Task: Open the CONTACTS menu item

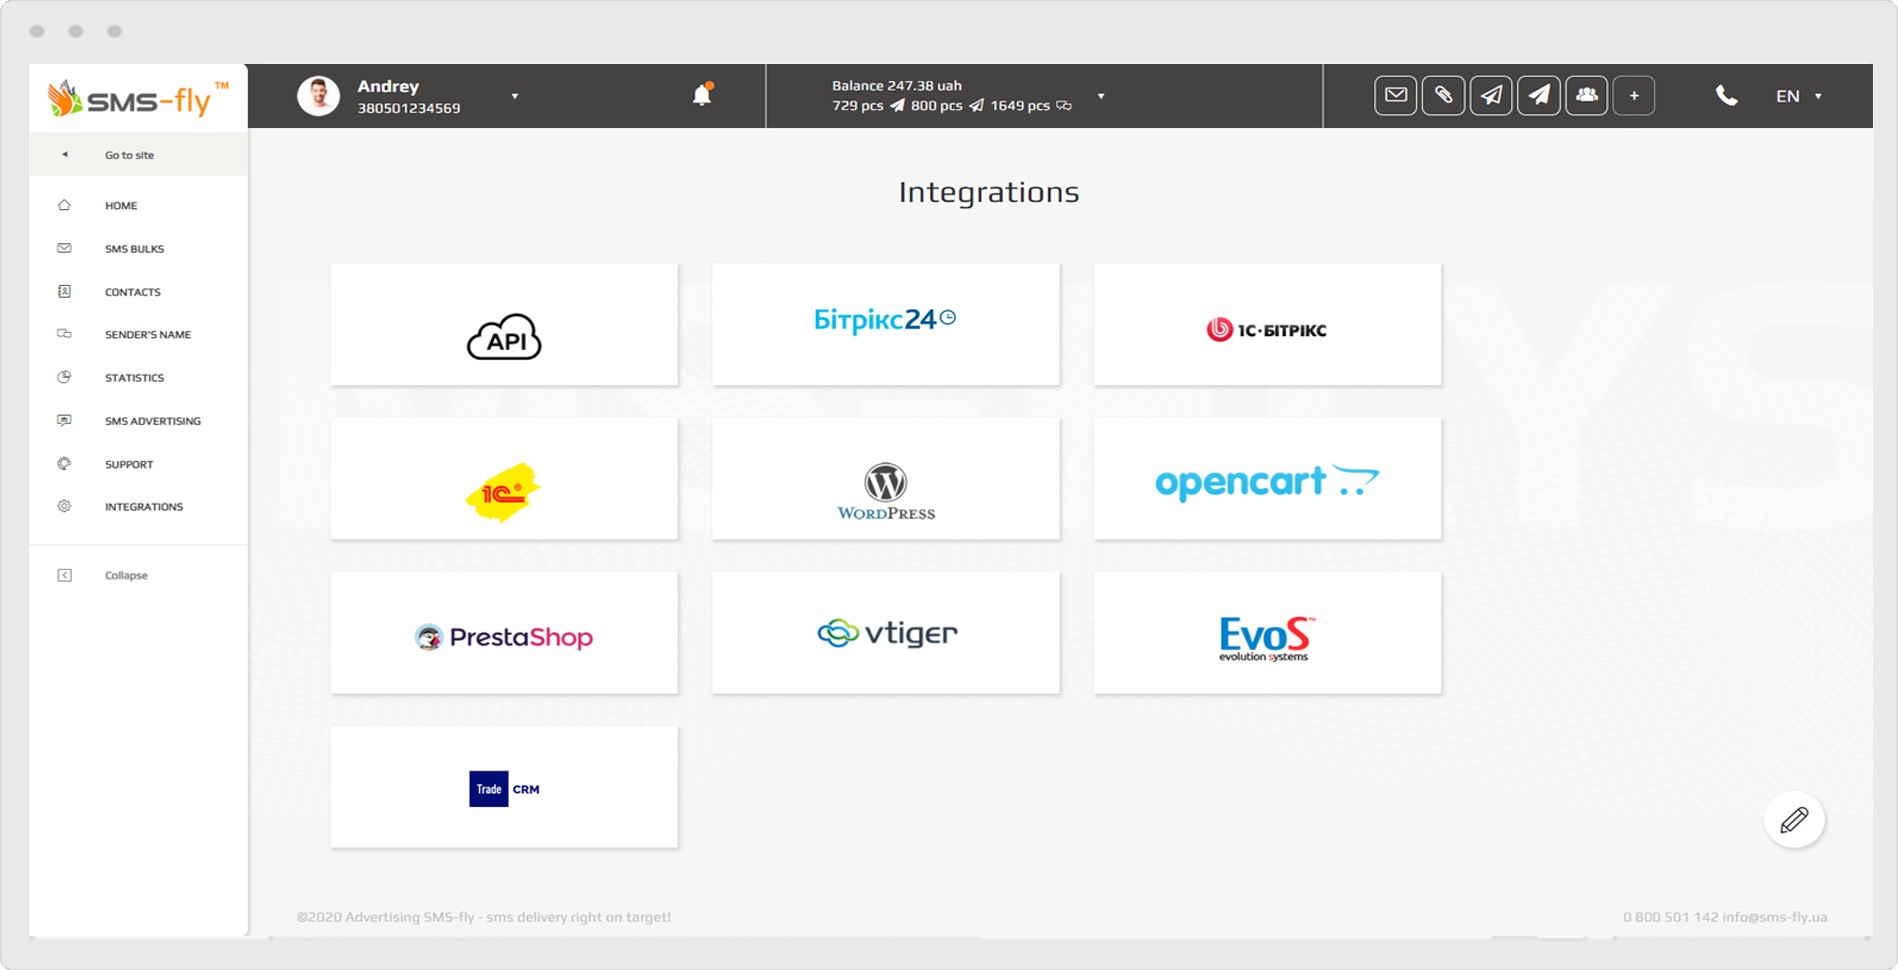Action: (132, 292)
